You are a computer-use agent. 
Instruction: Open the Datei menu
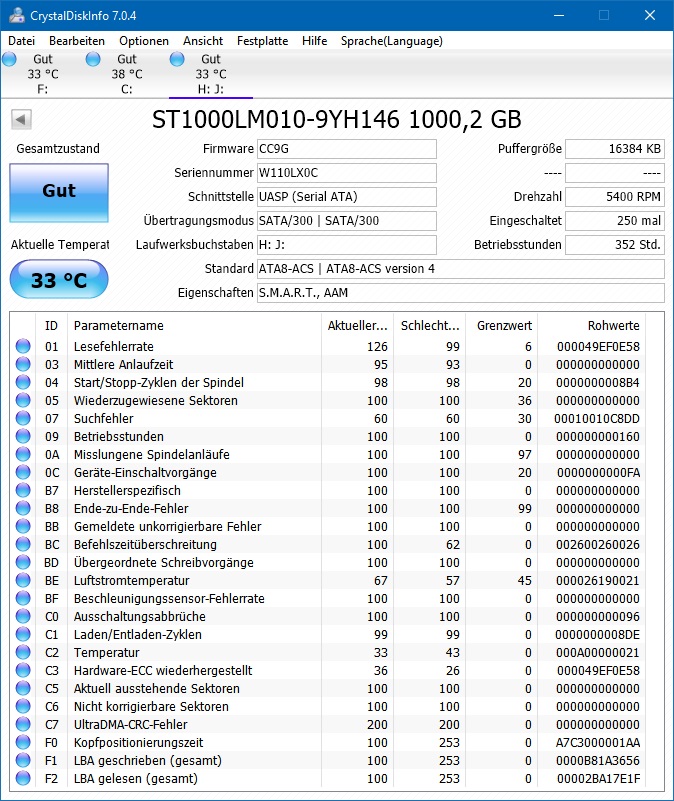pyautogui.click(x=21, y=41)
